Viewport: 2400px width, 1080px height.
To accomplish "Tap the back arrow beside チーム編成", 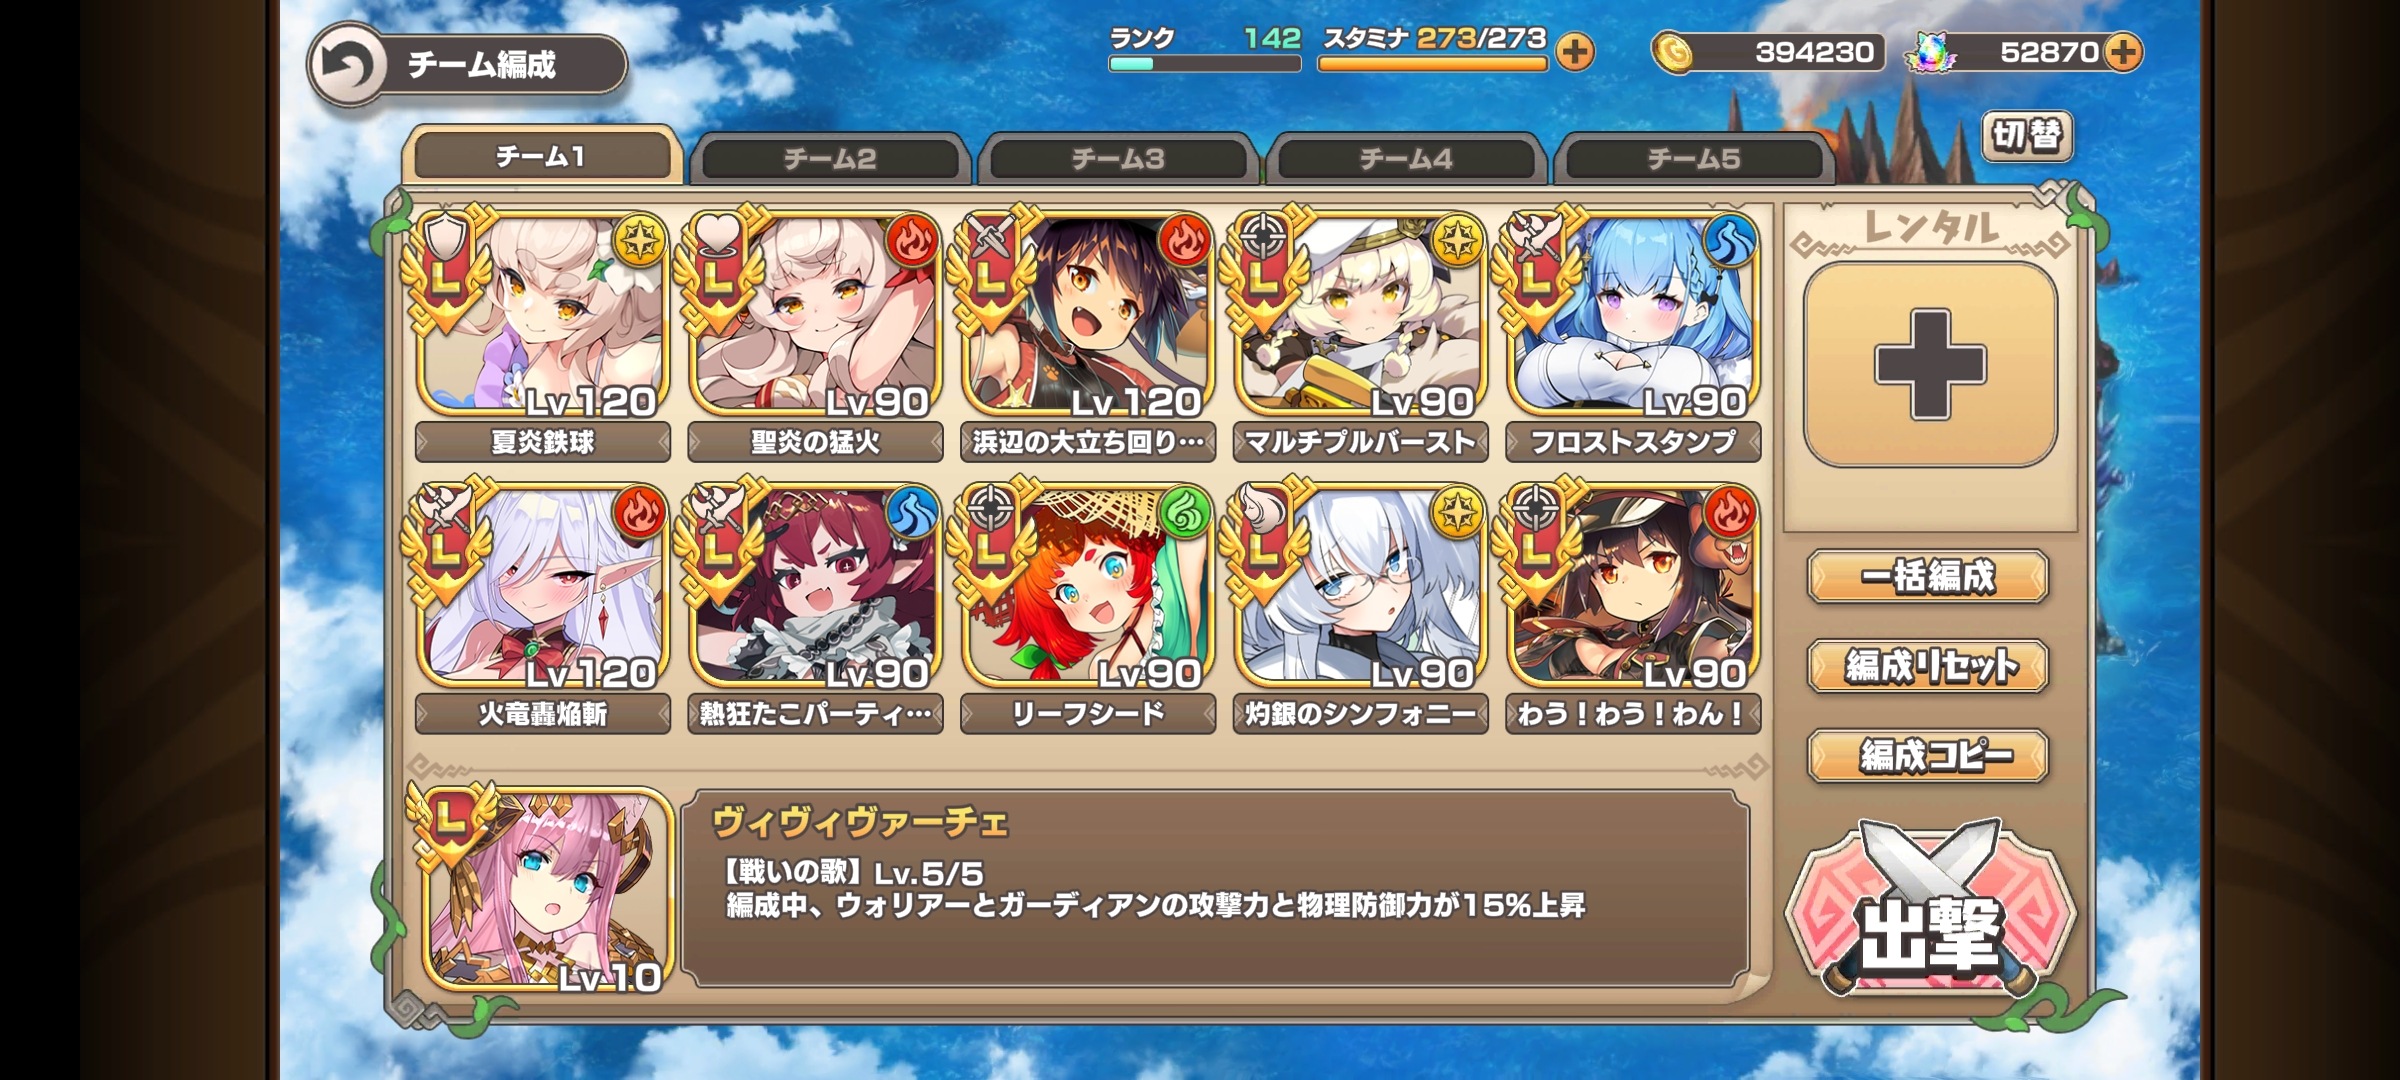I will [x=346, y=64].
